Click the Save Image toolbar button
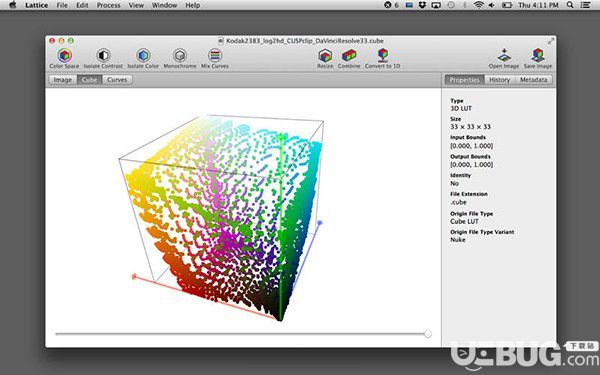600x375 pixels. pyautogui.click(x=538, y=55)
